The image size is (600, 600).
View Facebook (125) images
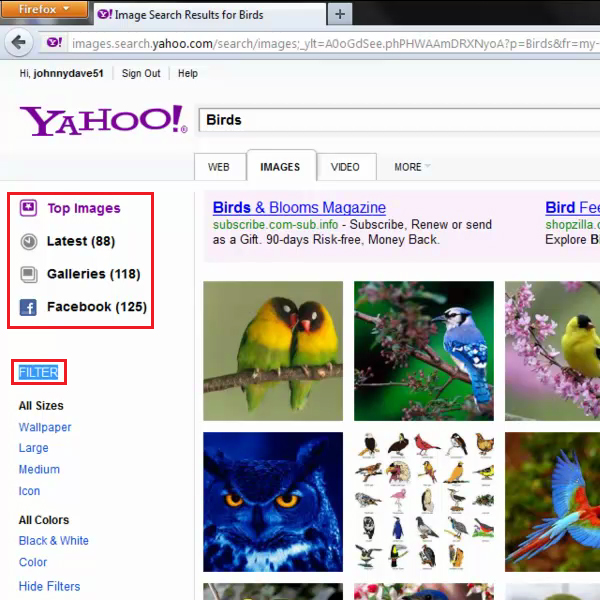tap(97, 307)
